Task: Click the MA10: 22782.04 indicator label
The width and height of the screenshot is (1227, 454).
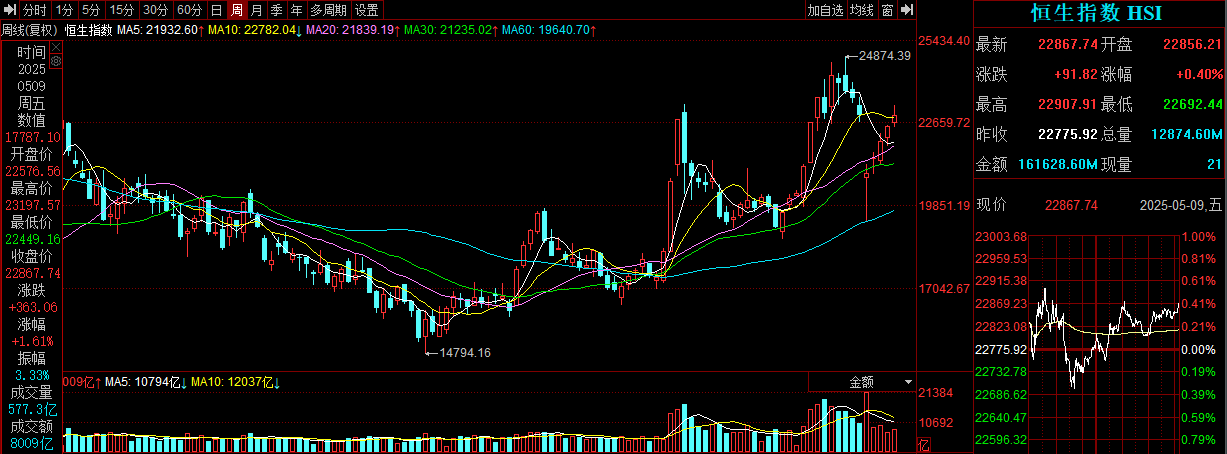Action: click(253, 30)
